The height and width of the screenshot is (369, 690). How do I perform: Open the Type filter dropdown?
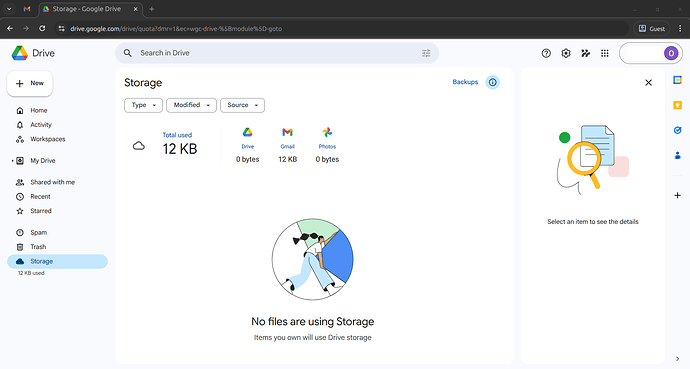[143, 105]
